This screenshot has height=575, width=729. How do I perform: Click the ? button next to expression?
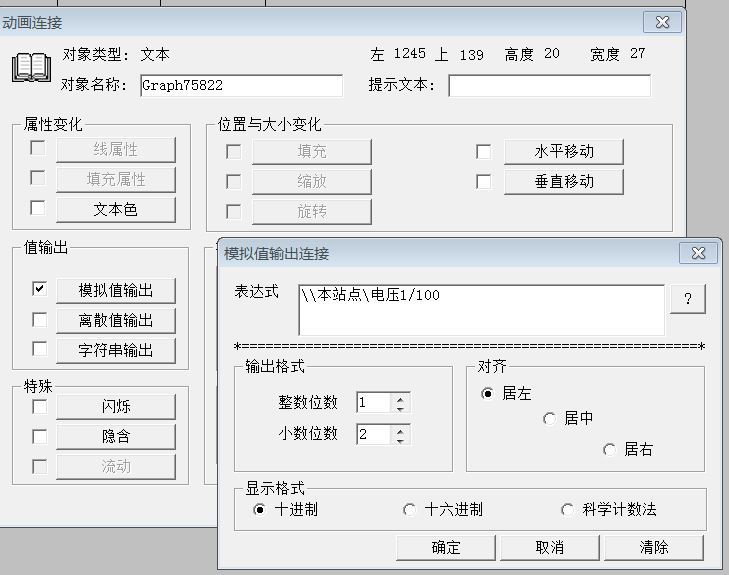(687, 299)
